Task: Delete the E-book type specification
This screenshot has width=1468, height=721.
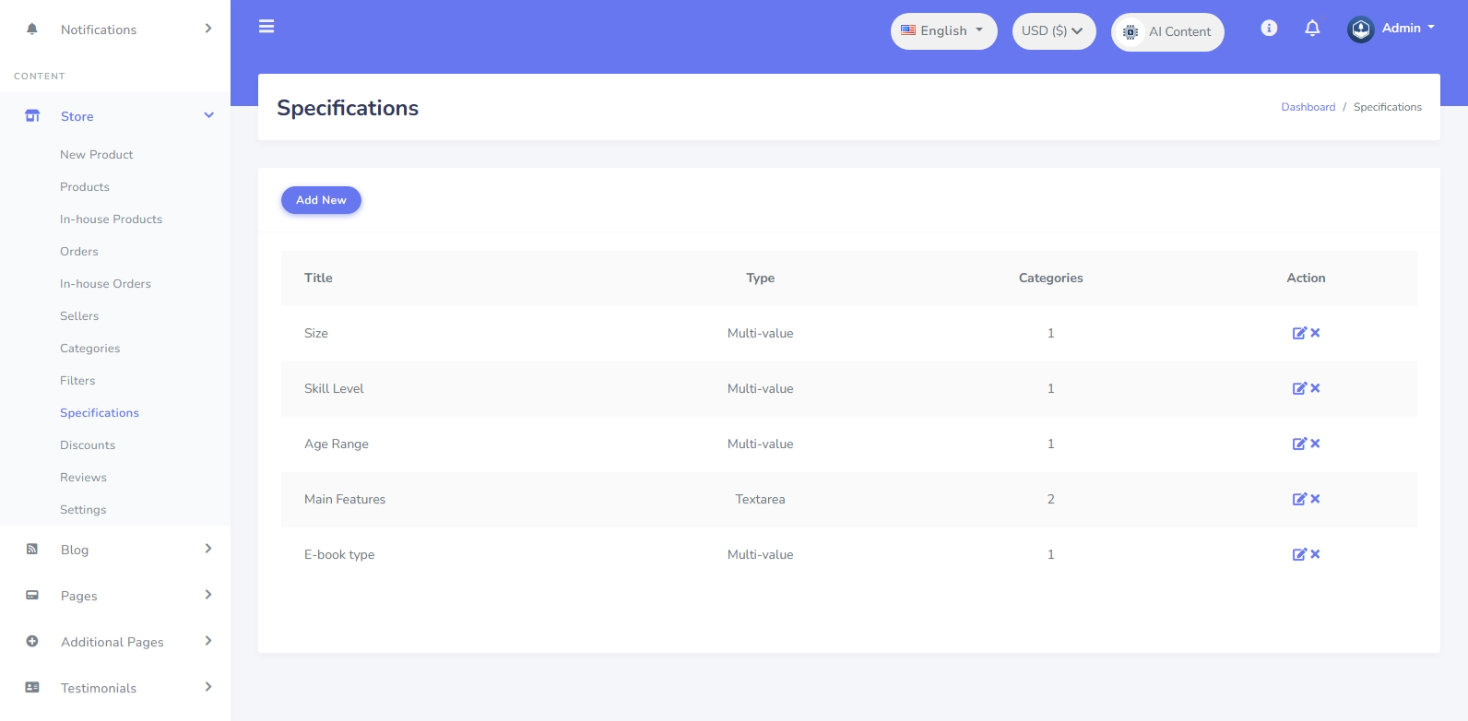Action: pos(1315,554)
